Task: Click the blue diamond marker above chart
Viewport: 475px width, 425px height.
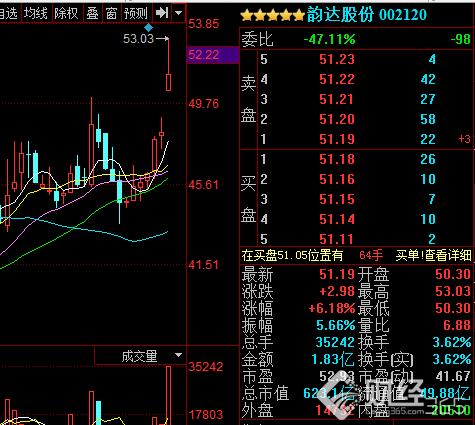Action: (x=148, y=28)
